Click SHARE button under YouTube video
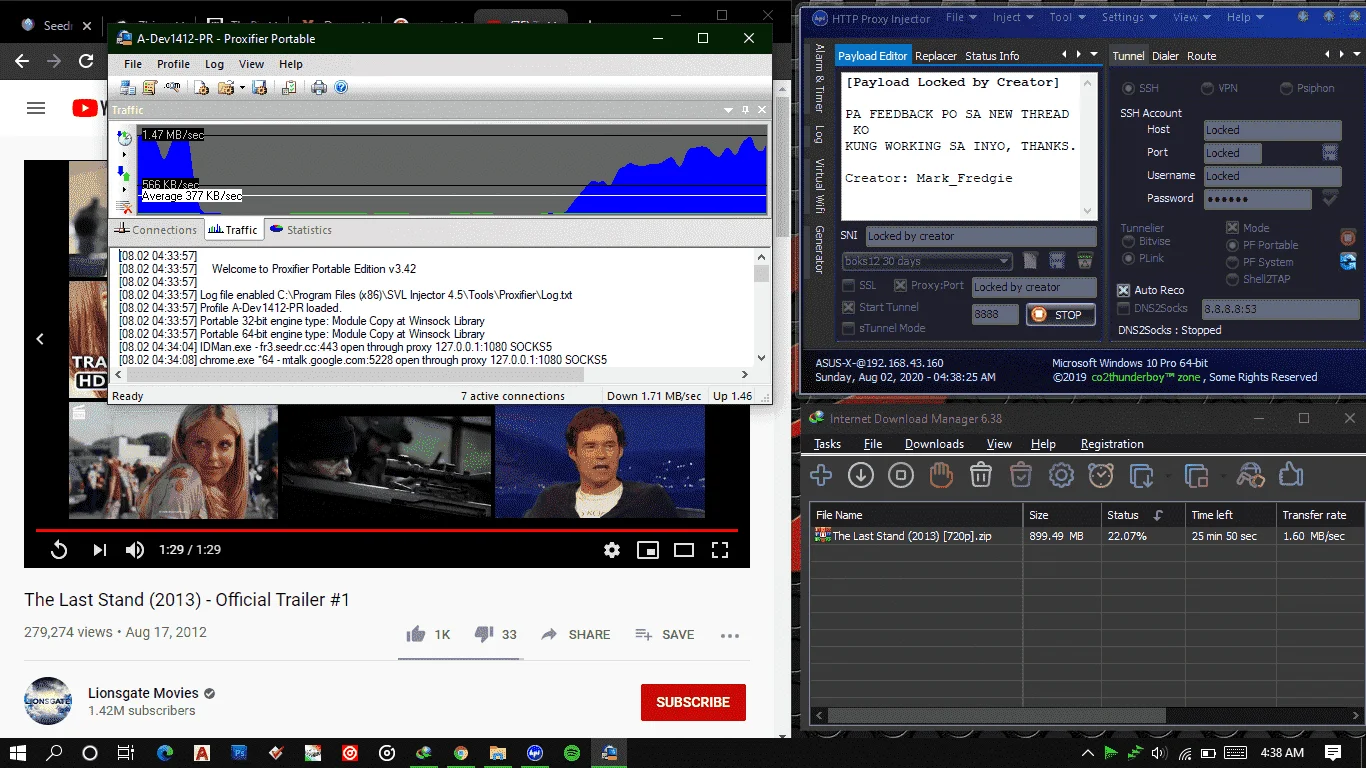The height and width of the screenshot is (768, 1366). coord(575,634)
